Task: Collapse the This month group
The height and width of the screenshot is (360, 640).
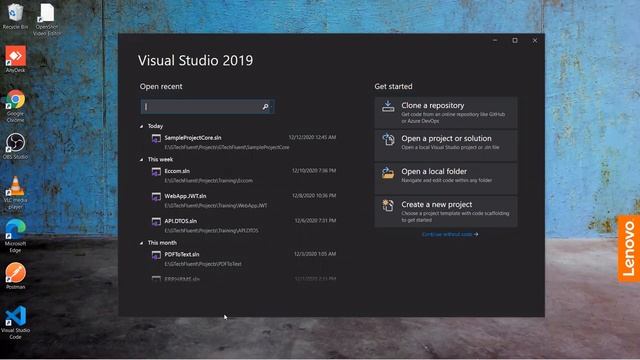Action: point(142,243)
